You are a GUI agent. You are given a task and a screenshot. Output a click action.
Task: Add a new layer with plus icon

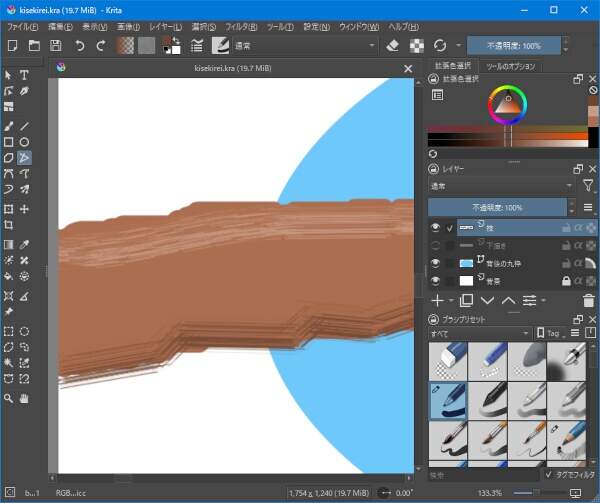(x=437, y=300)
